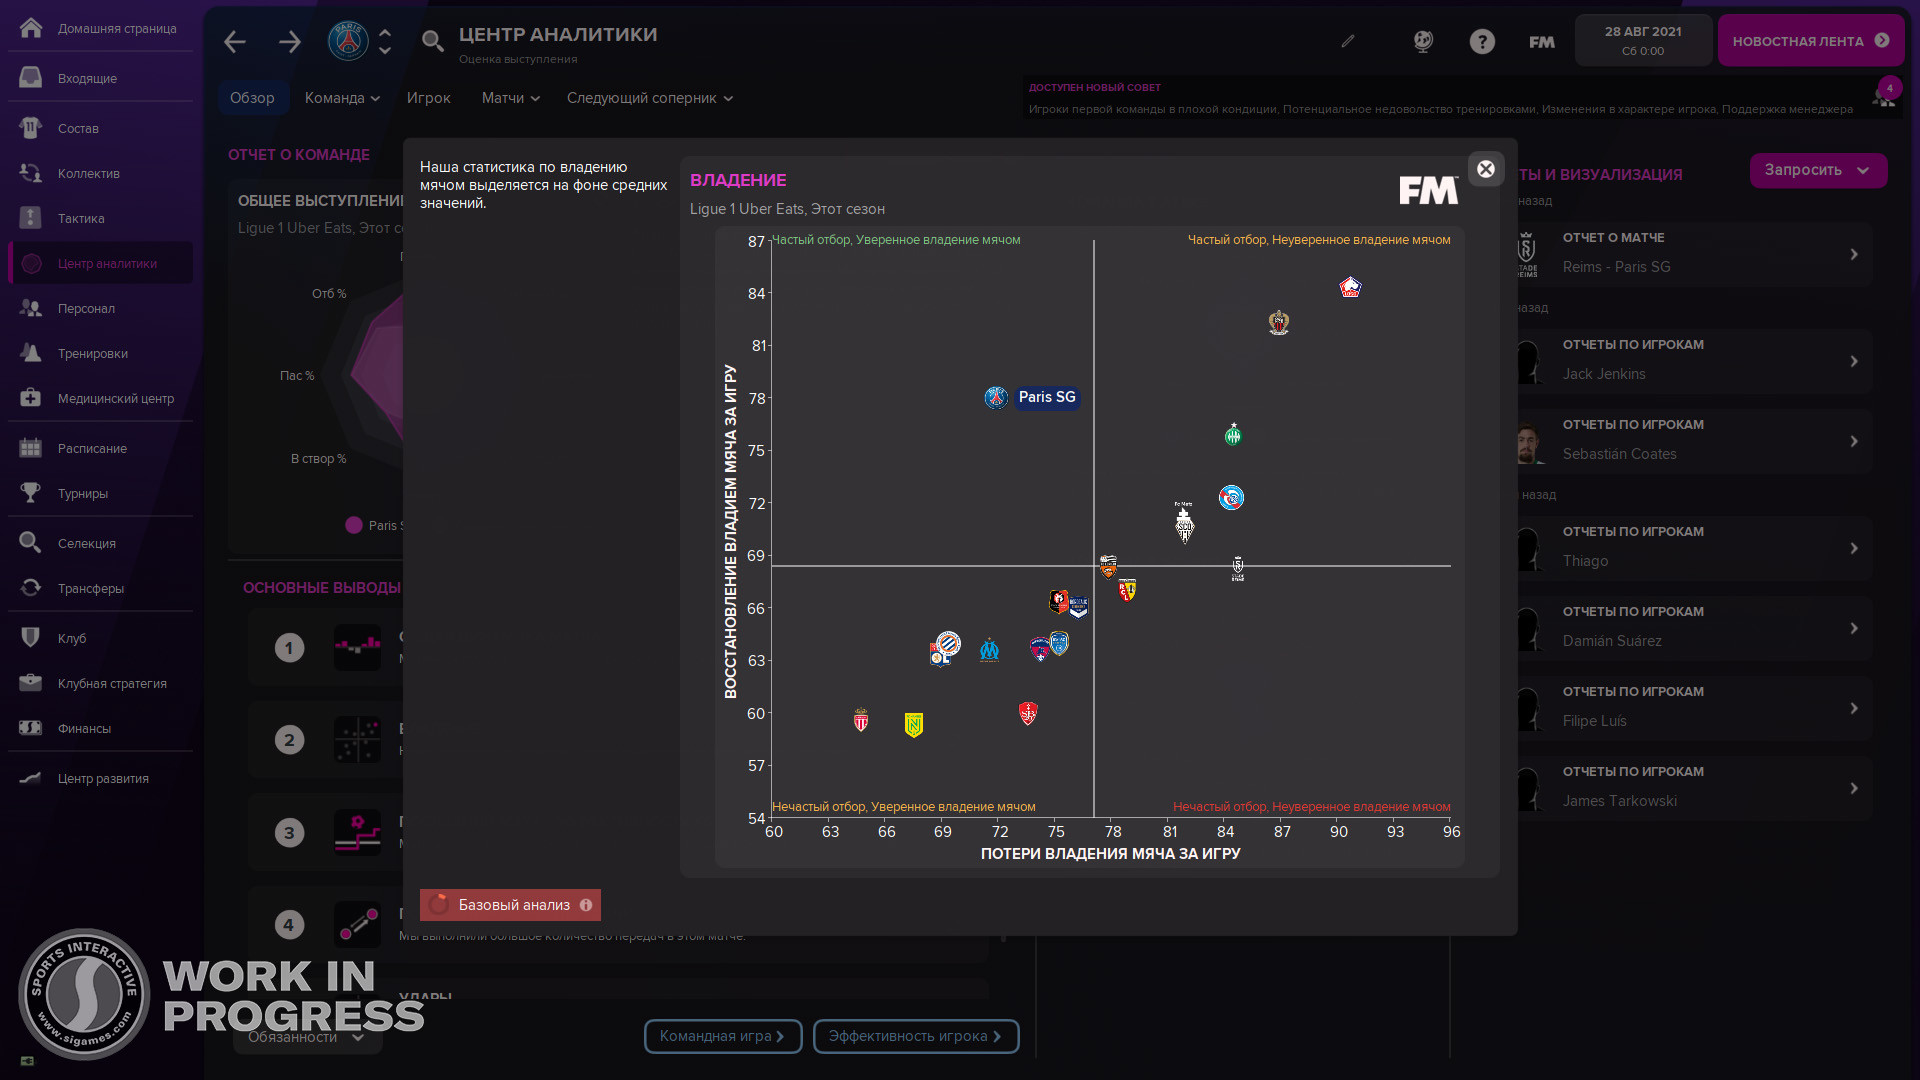Click the back navigation arrow
Screen dimensions: 1920x1080
point(235,42)
